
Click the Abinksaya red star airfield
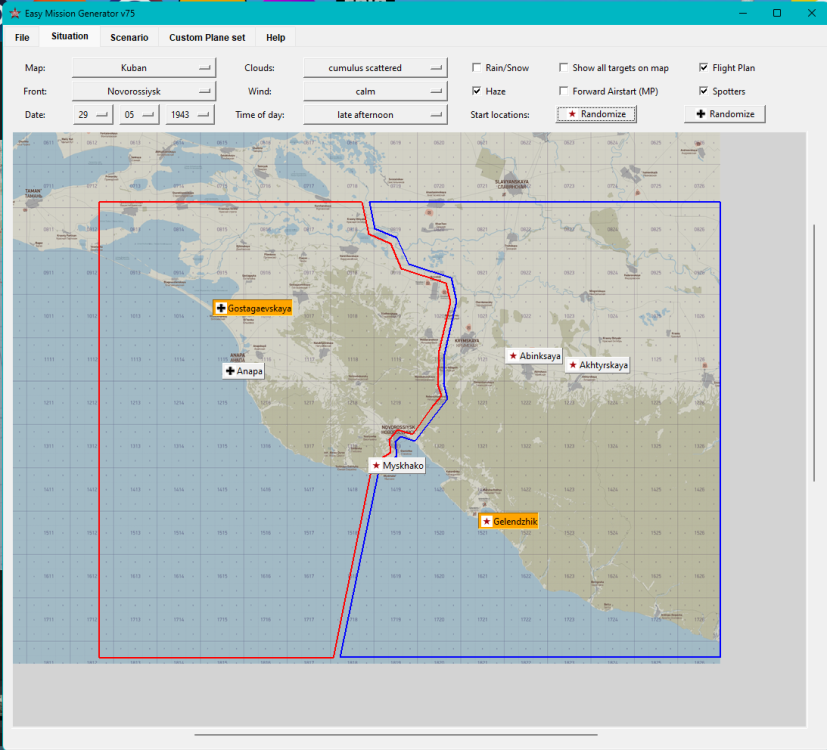[534, 356]
